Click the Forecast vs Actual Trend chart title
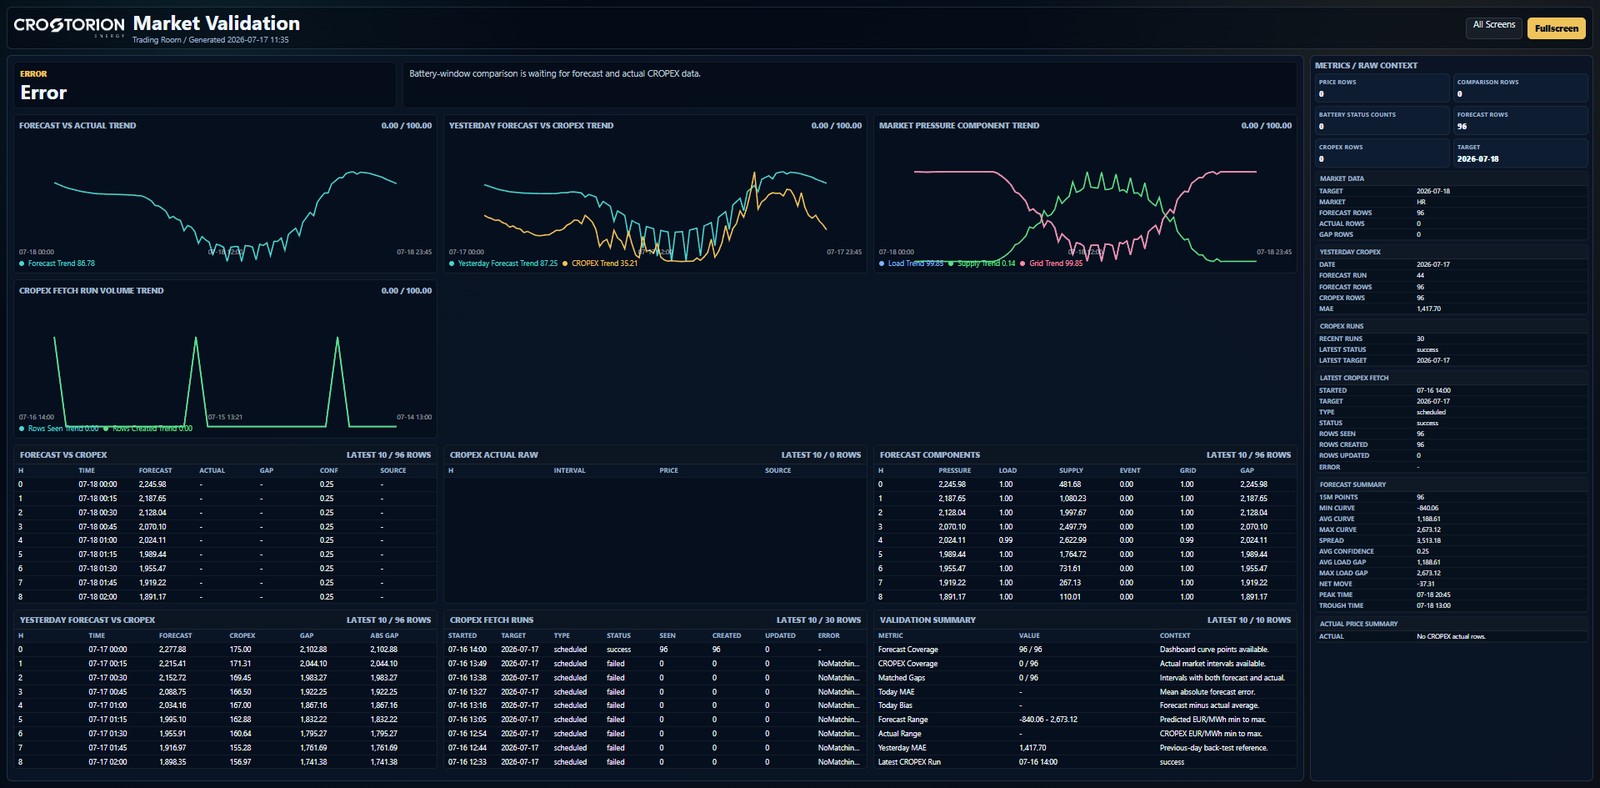The width and height of the screenshot is (1600, 788). (x=77, y=126)
